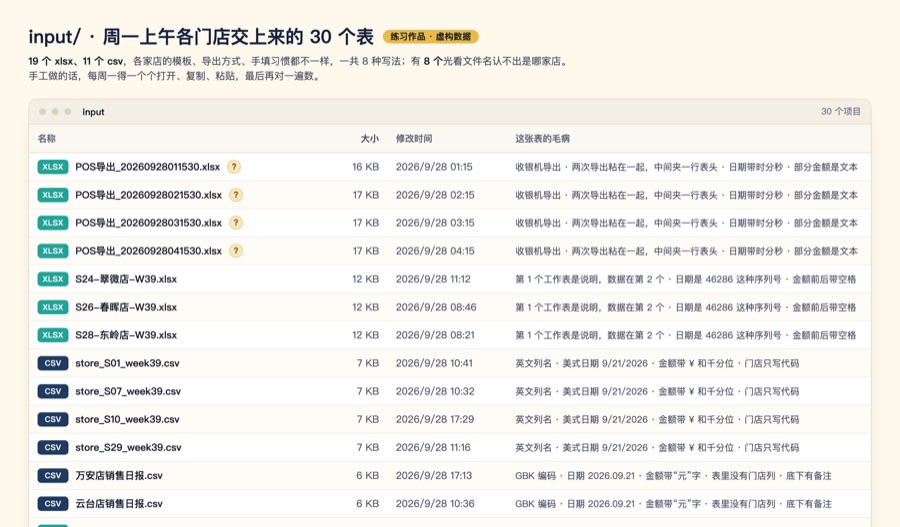The height and width of the screenshot is (527, 900).
Task: Click the 12 KB size of S24-翠微店-W39.xlsx
Action: pyautogui.click(x=366, y=279)
